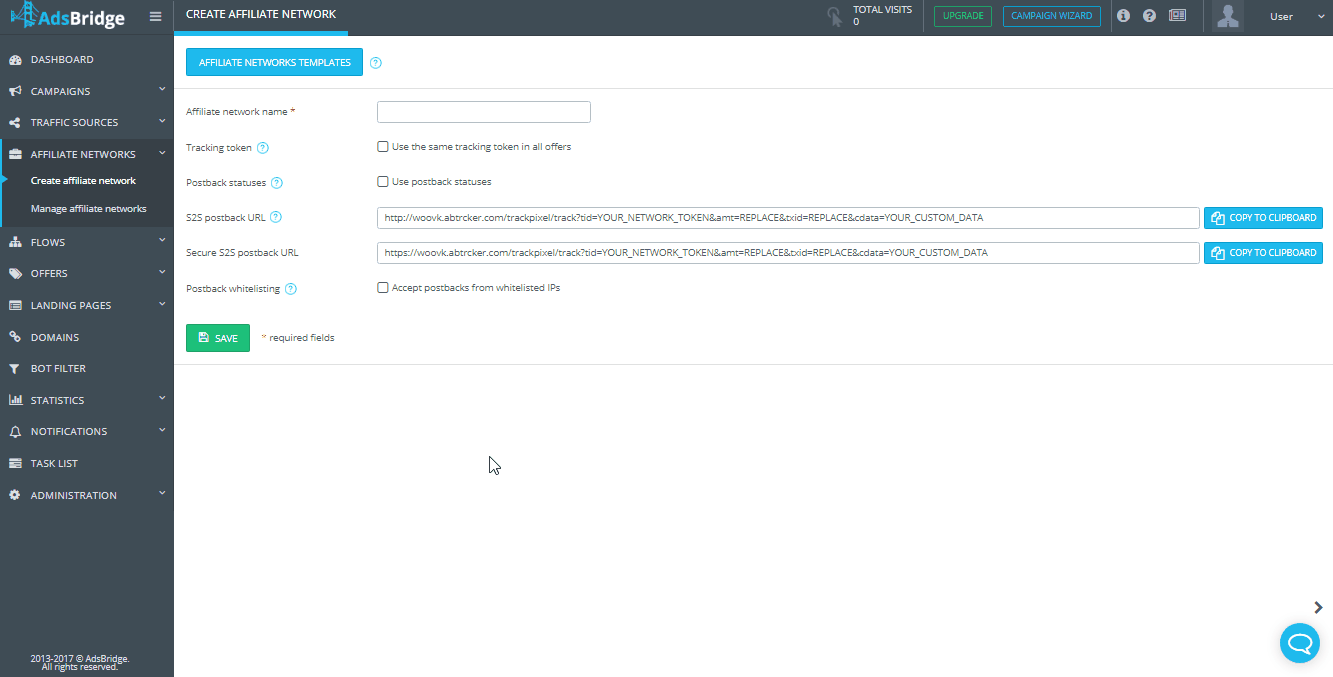The width and height of the screenshot is (1333, 677).
Task: Click the Upgrade button
Action: [x=963, y=16]
